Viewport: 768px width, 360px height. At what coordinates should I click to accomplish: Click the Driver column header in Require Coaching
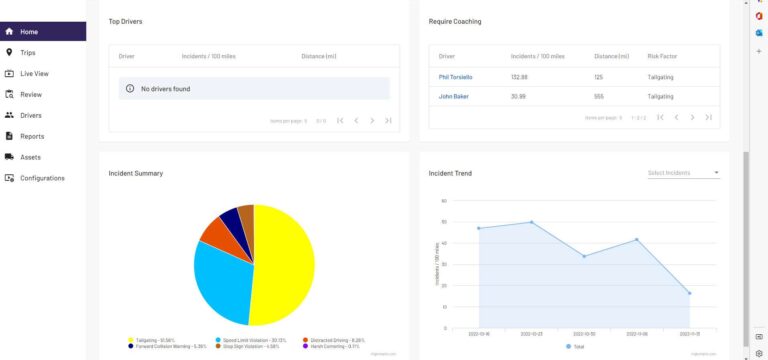[447, 56]
